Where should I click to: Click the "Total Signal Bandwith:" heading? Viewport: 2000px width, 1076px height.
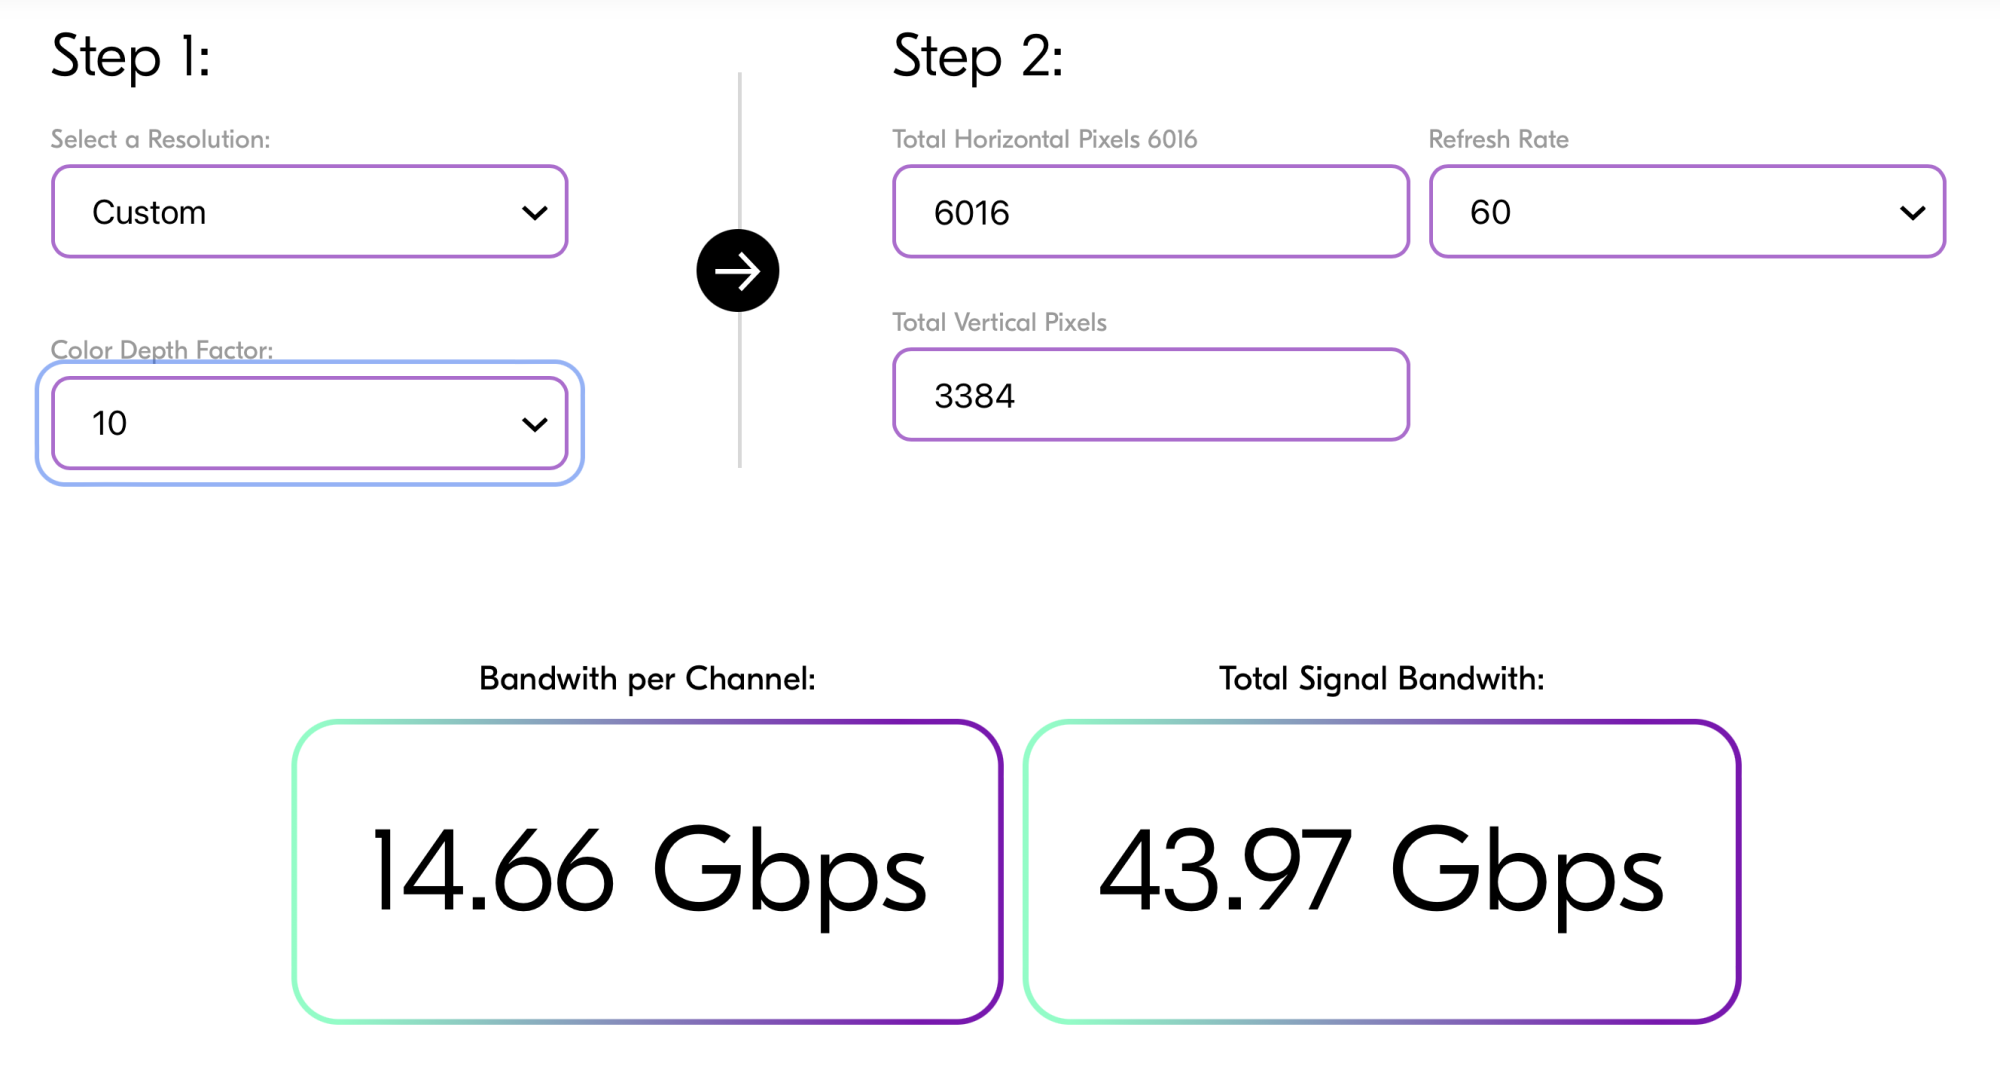click(x=1381, y=679)
